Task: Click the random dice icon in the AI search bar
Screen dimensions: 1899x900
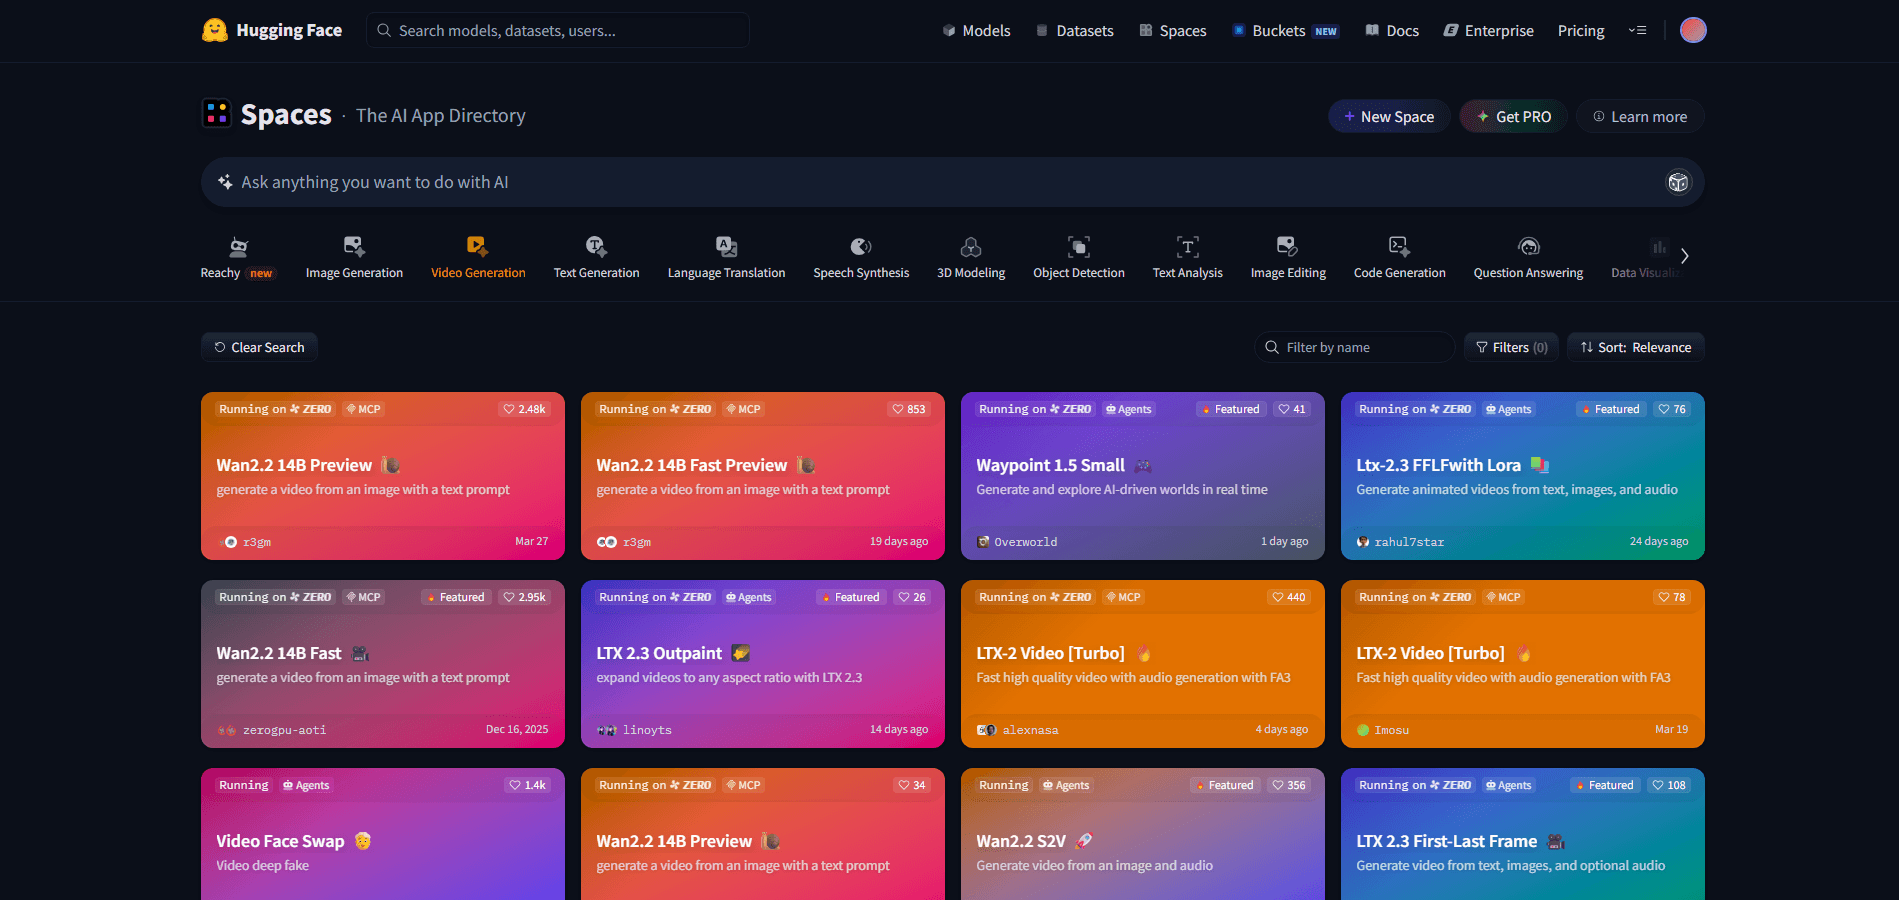Action: 1678,182
